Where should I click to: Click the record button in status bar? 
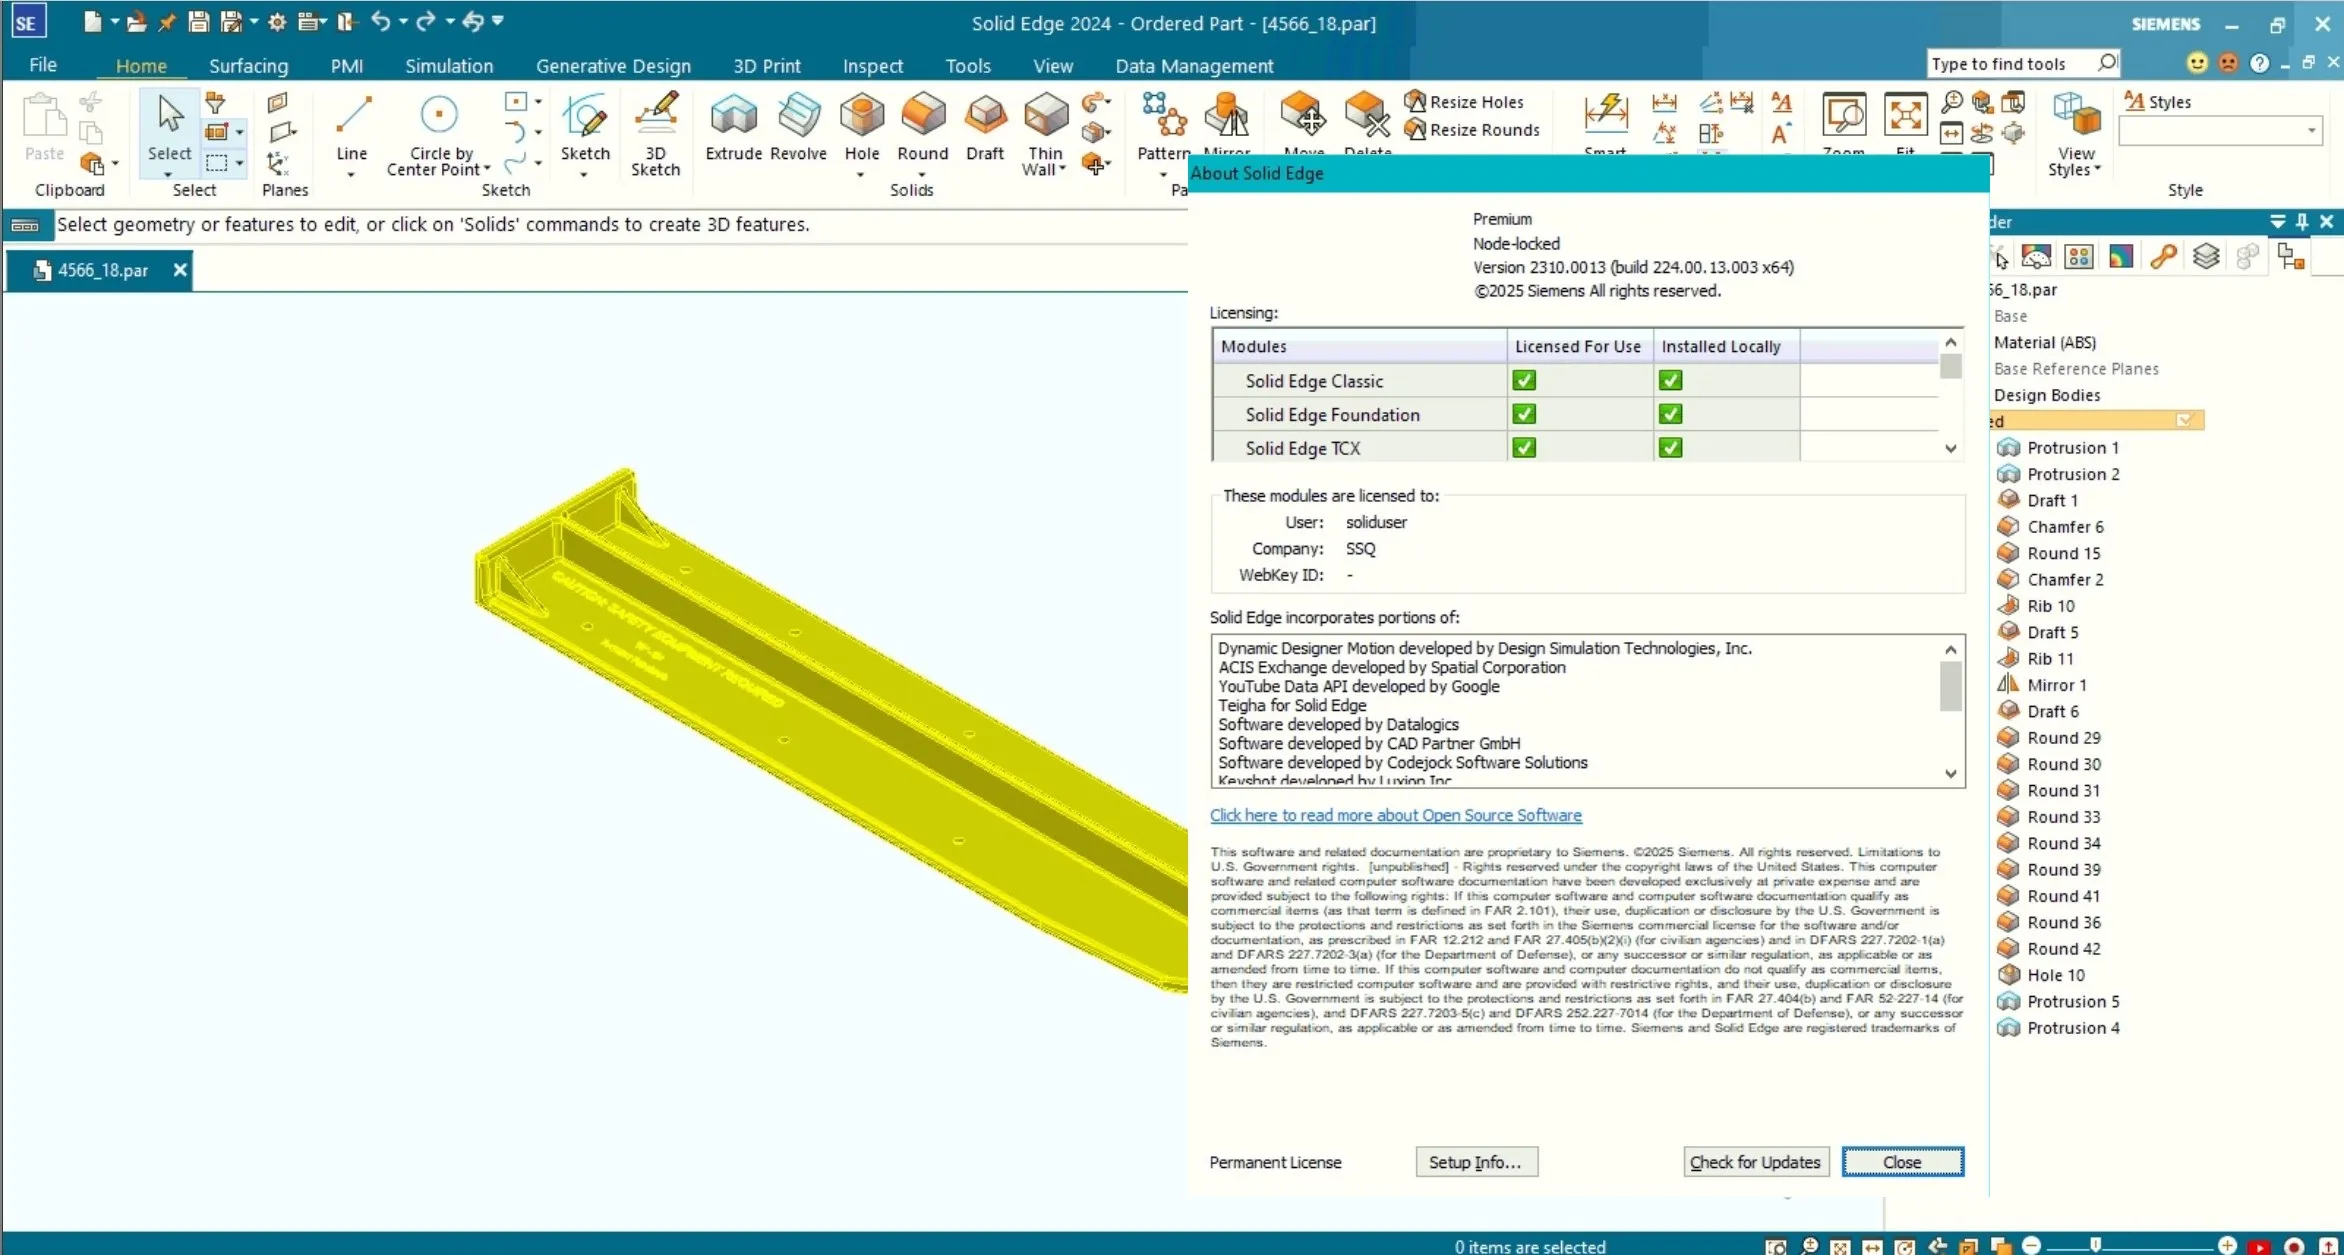click(x=2294, y=1246)
